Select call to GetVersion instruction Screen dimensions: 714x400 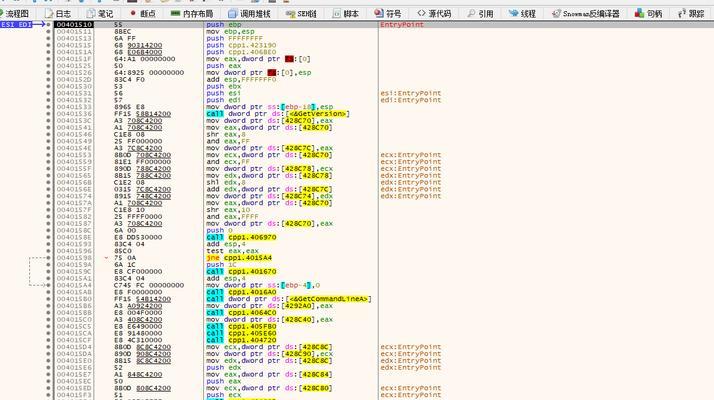point(278,113)
